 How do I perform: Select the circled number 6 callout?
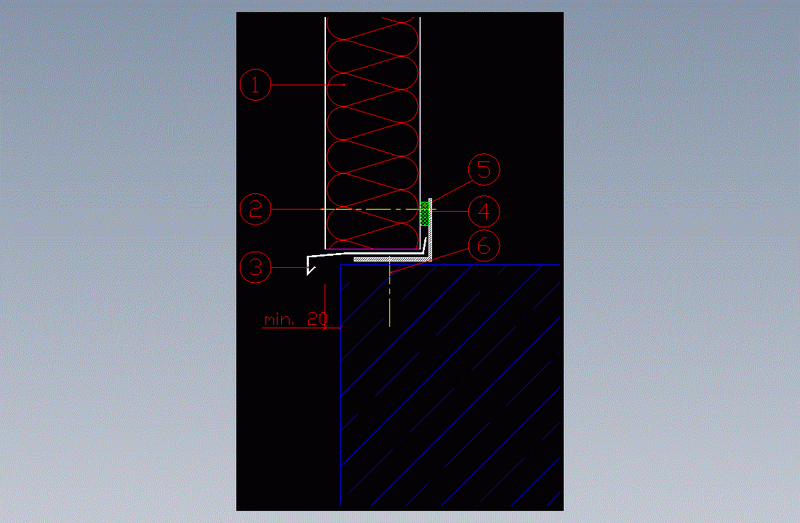pos(484,246)
